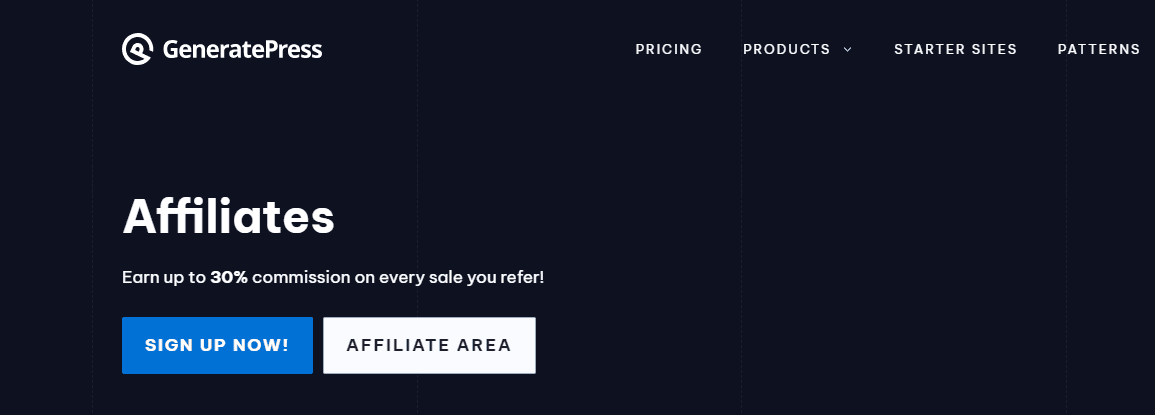Screen dimensions: 1155x415
Task: Click the GeneratePress wordmark text
Action: [240, 49]
